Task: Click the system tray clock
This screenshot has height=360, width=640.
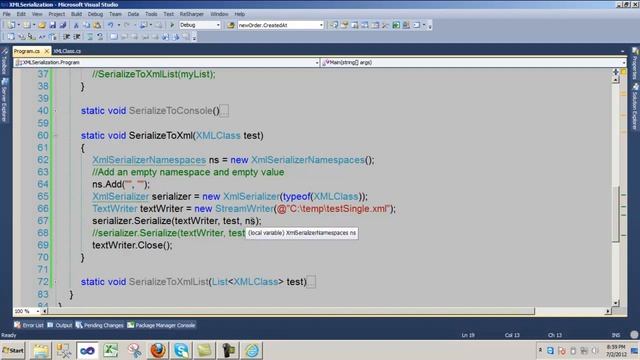Action: [x=616, y=350]
